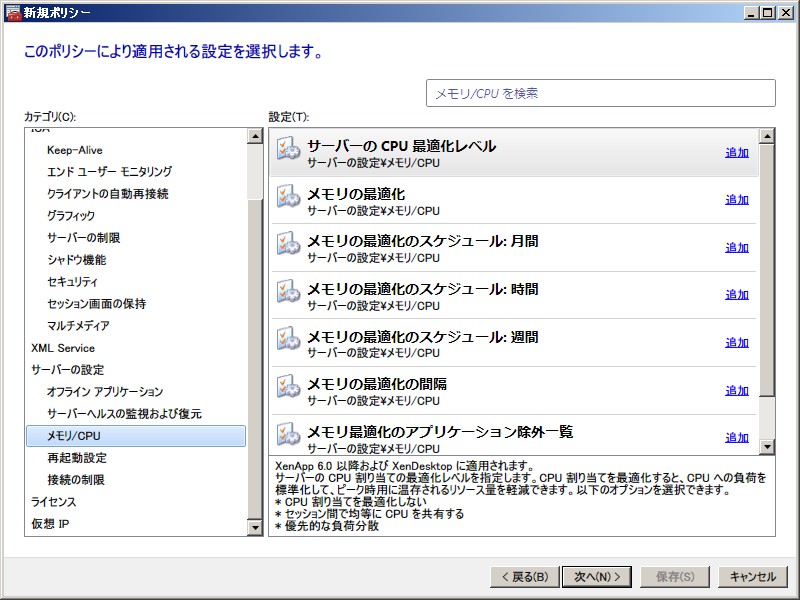Click the settings list scroll-down arrow

coord(767,447)
